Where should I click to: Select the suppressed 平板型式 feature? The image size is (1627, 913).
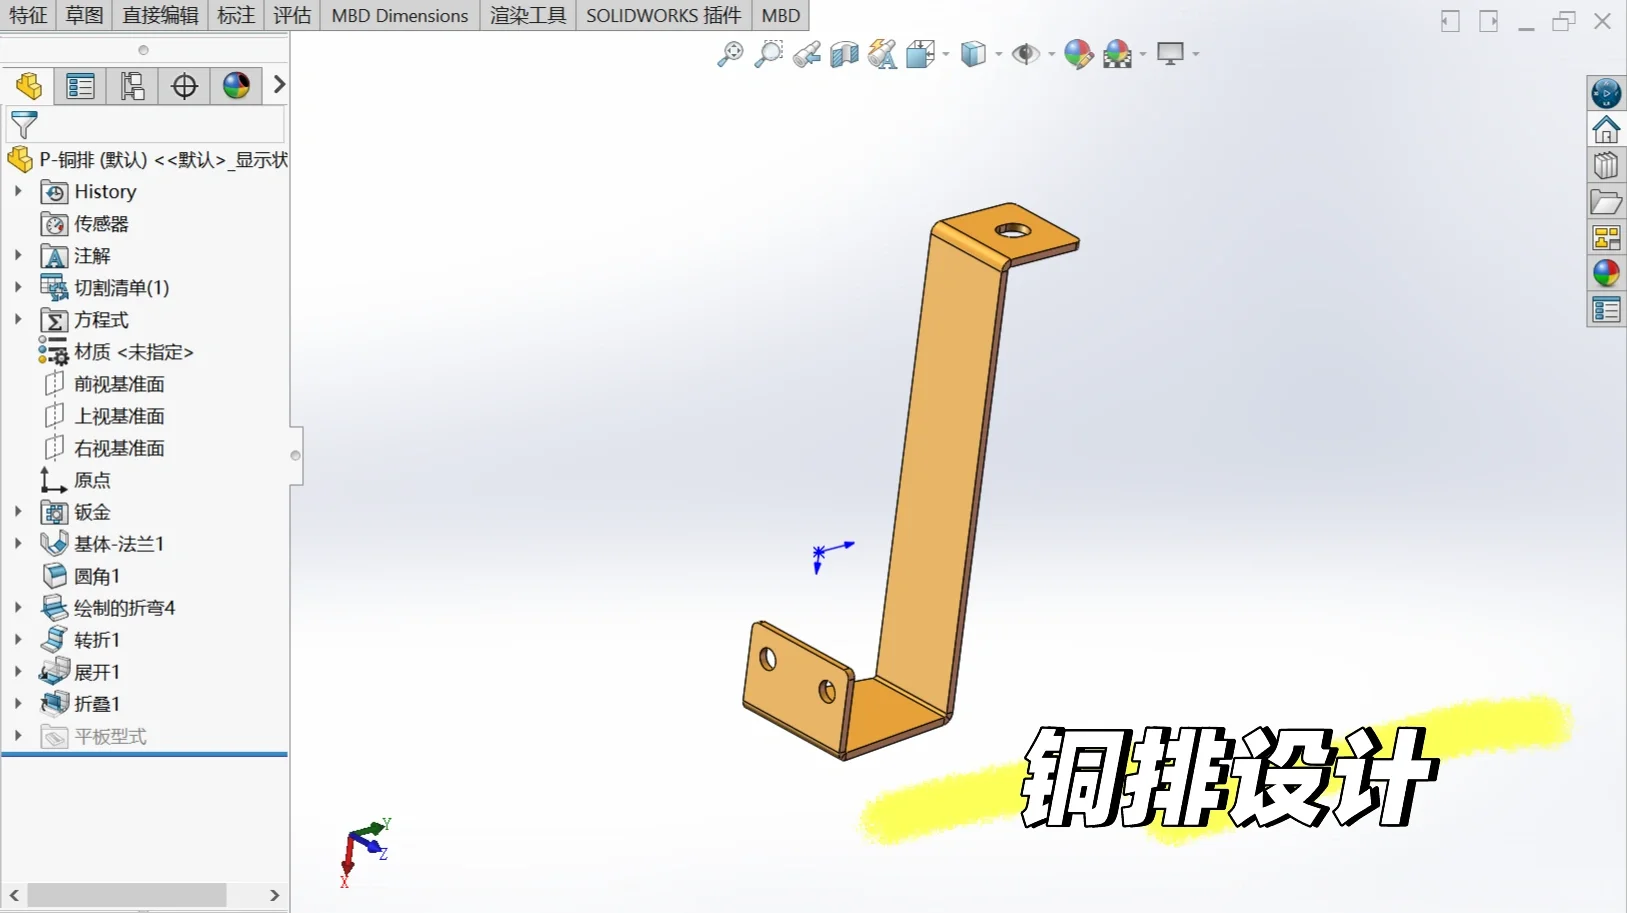click(x=94, y=736)
